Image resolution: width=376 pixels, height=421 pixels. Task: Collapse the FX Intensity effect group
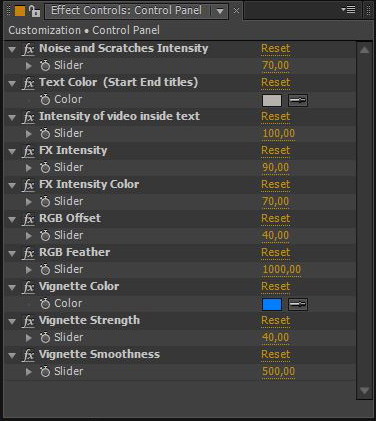pos(12,152)
